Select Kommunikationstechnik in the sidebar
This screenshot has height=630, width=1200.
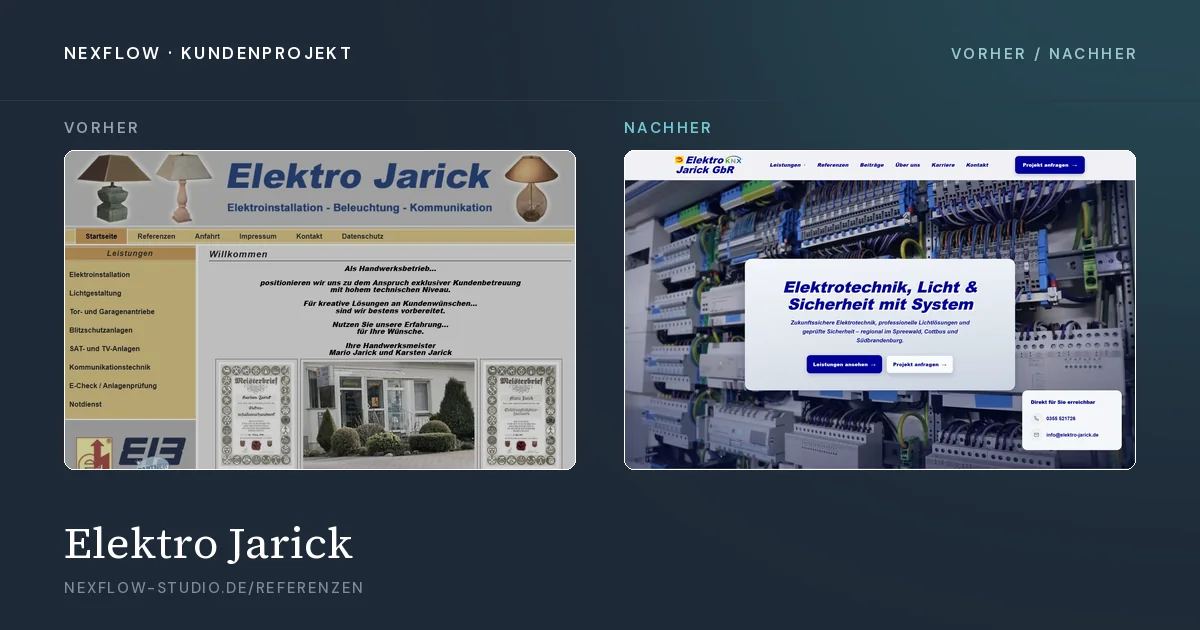(110, 367)
